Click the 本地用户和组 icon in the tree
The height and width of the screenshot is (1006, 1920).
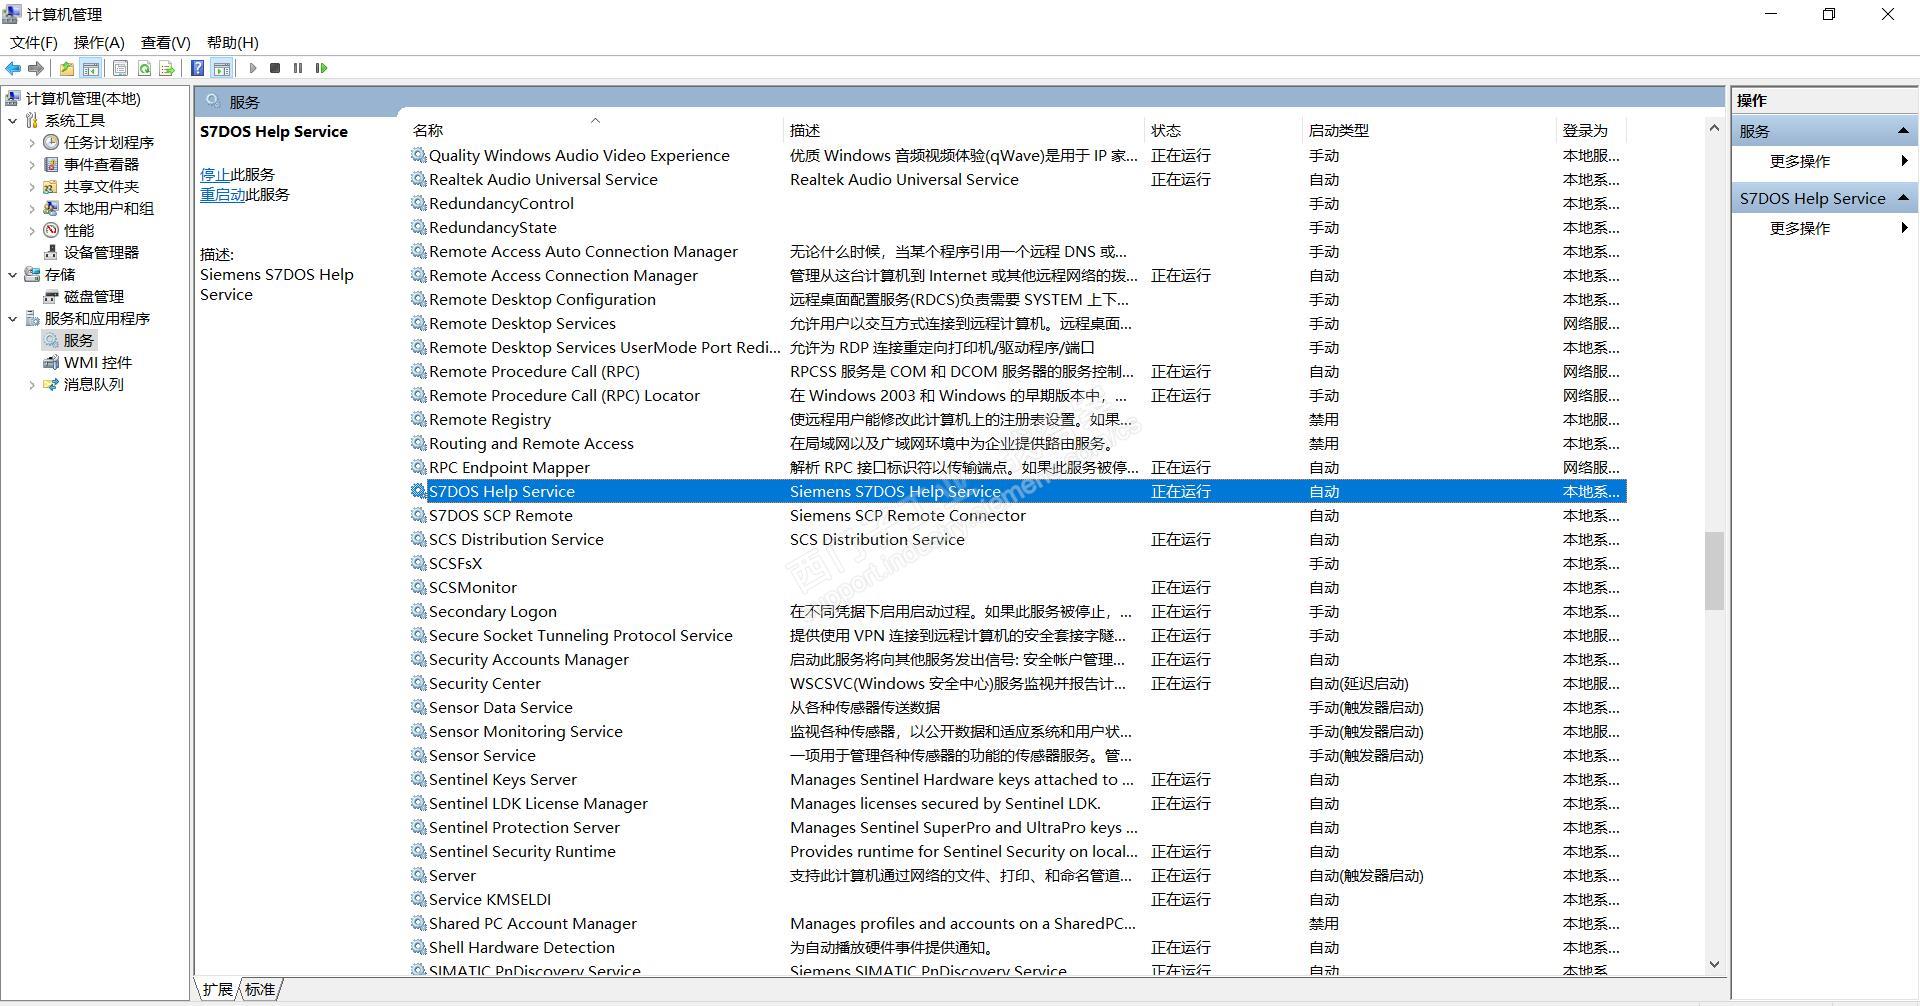tap(51, 208)
